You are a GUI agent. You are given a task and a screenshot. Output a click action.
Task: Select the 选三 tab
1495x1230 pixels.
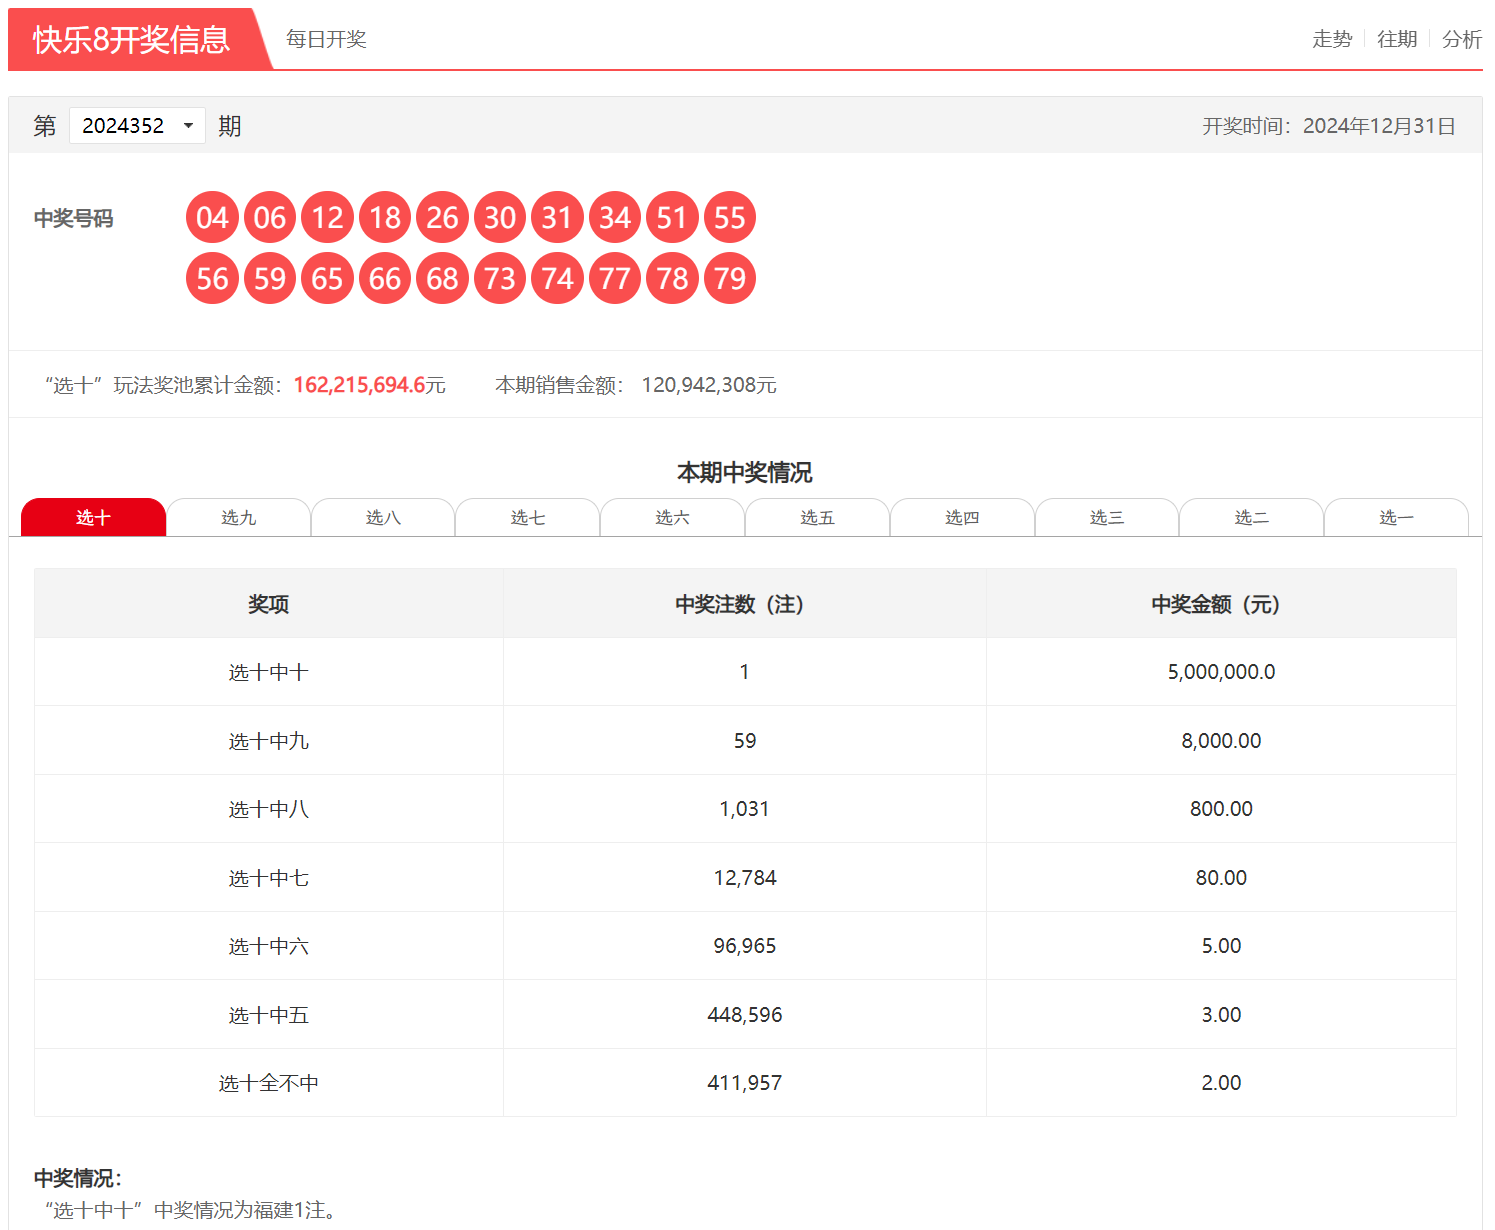1107,517
